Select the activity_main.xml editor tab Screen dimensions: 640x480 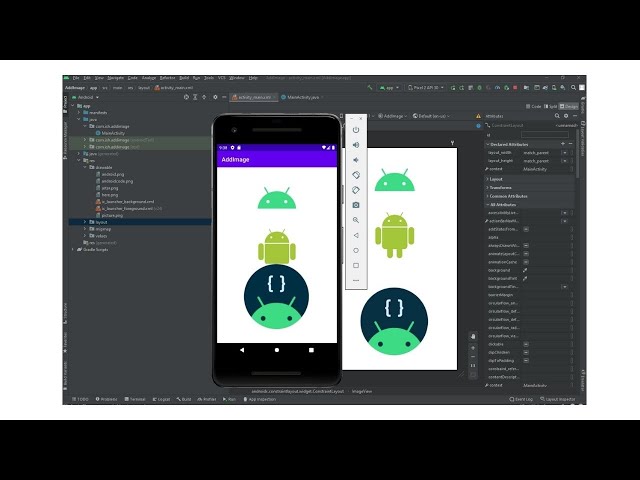click(x=254, y=97)
